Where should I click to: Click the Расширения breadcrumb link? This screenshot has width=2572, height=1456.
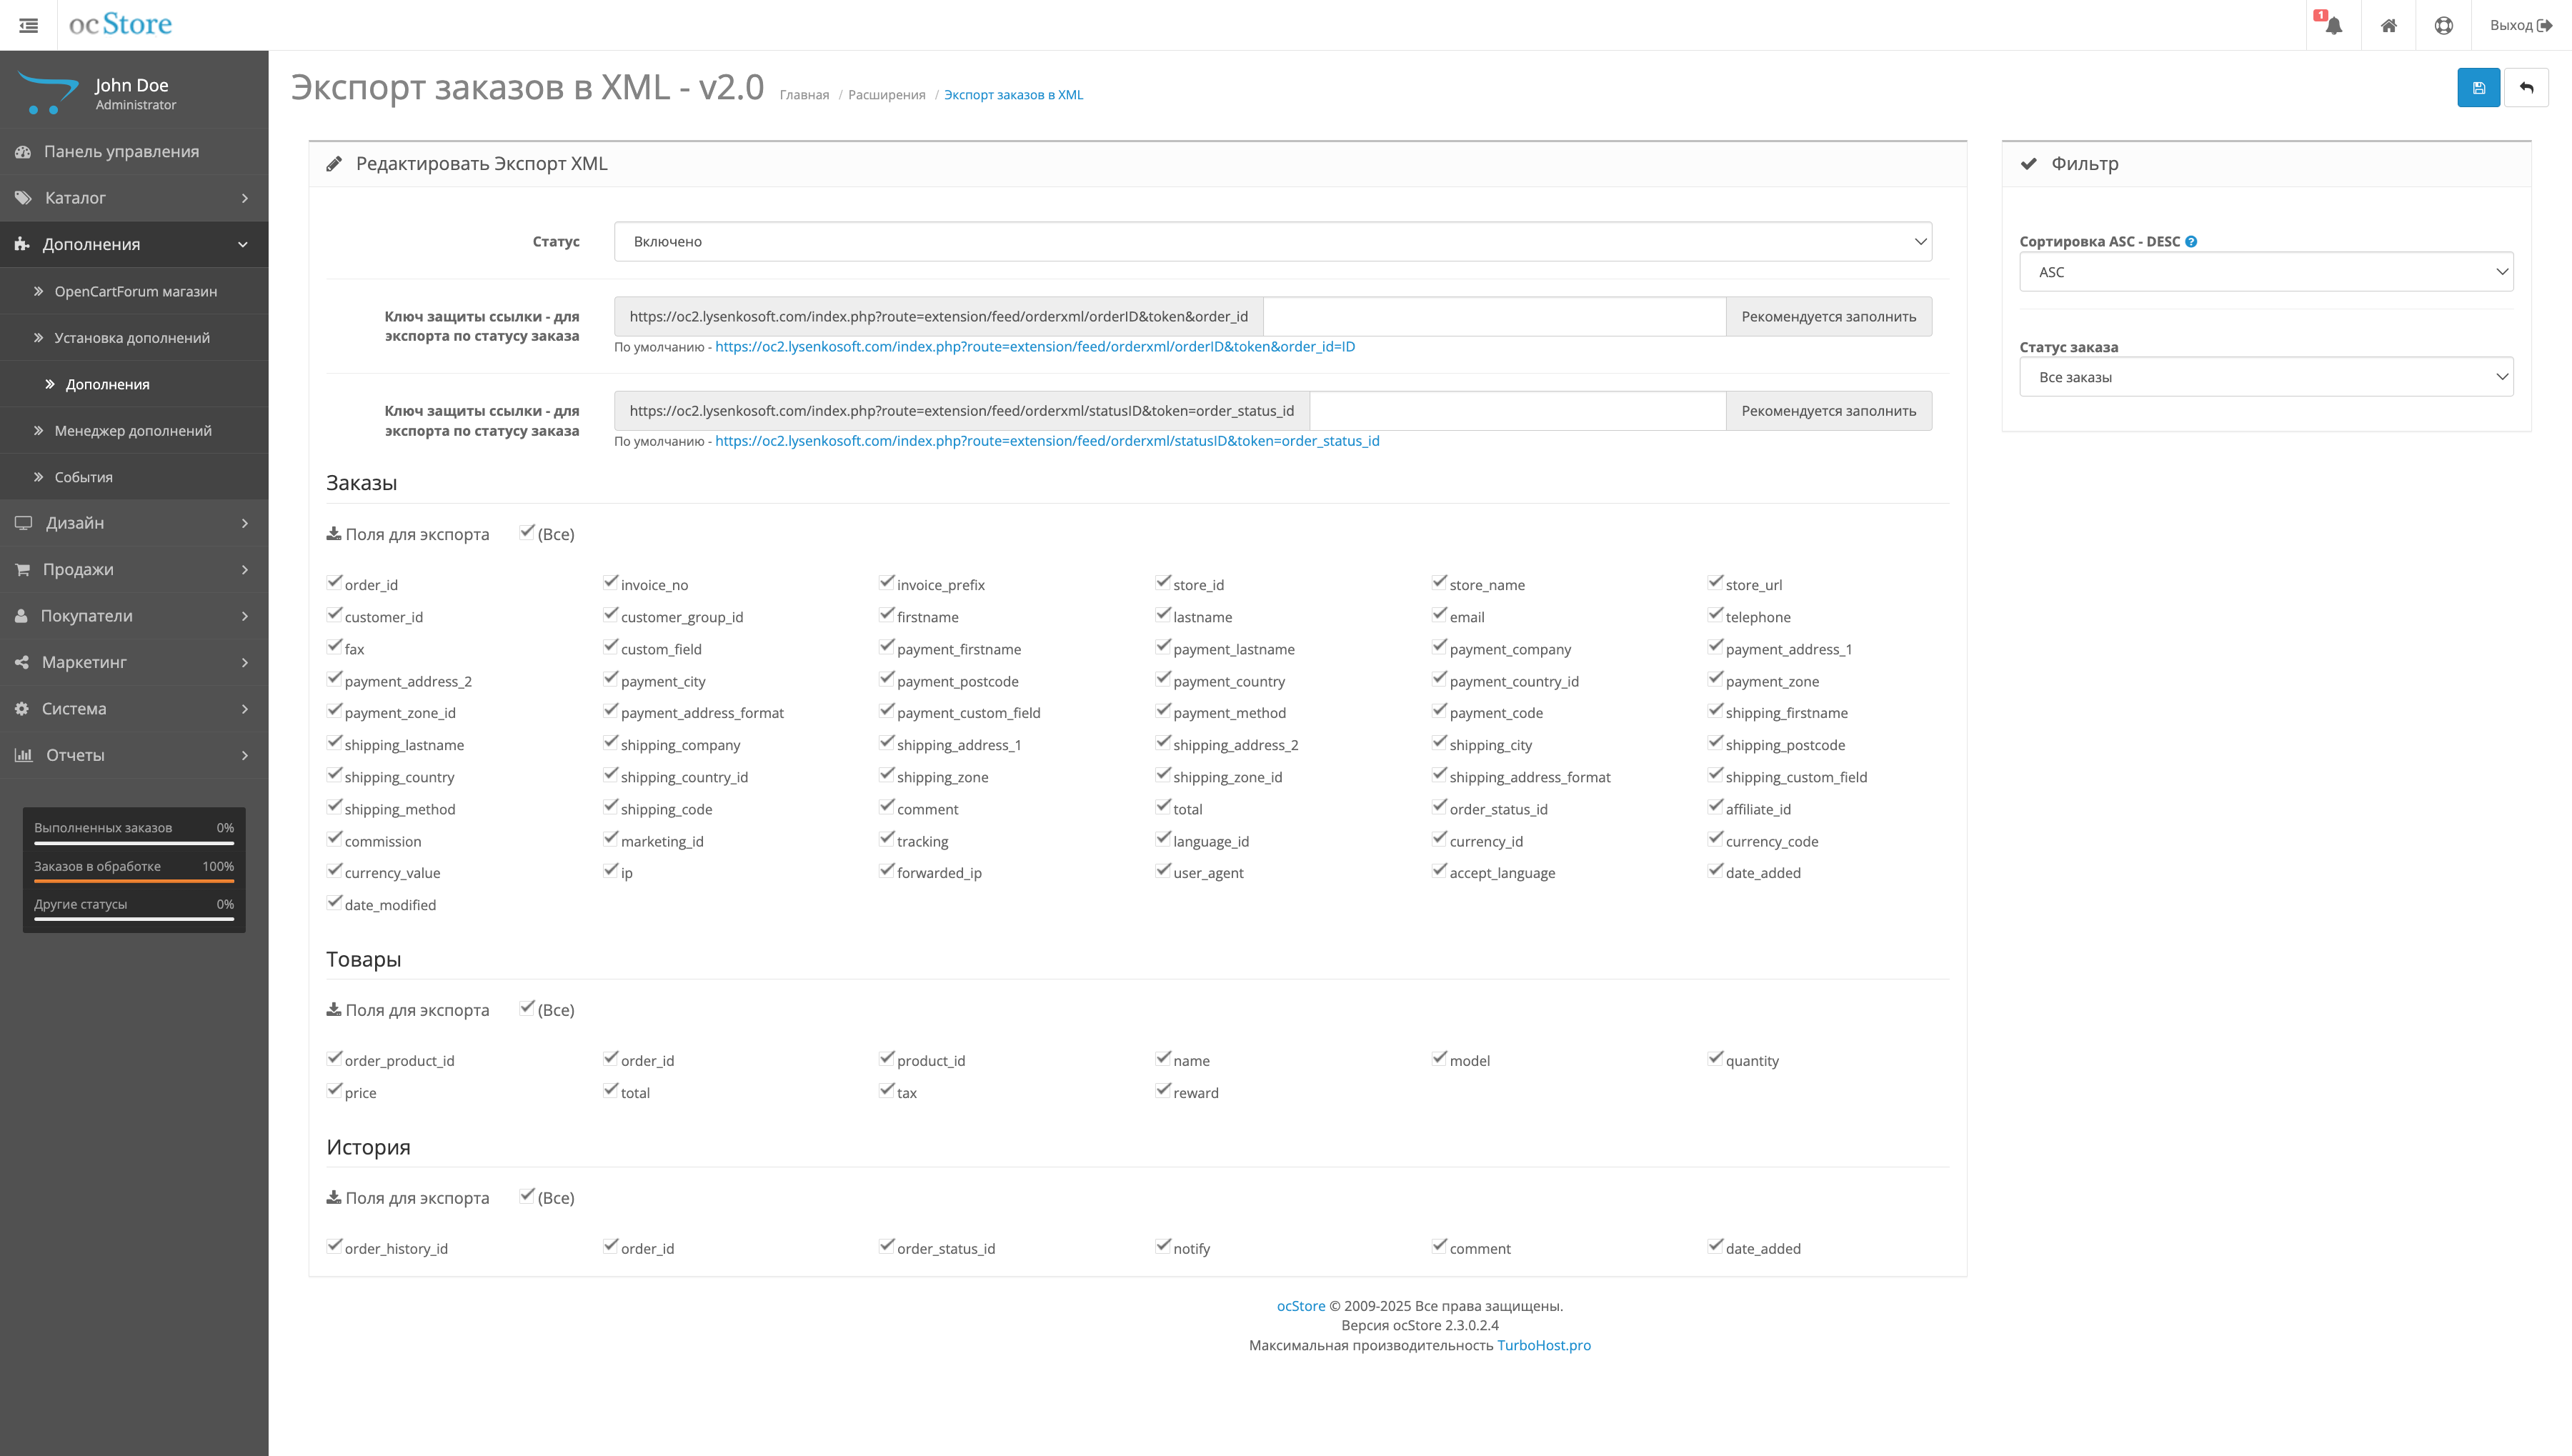point(887,95)
